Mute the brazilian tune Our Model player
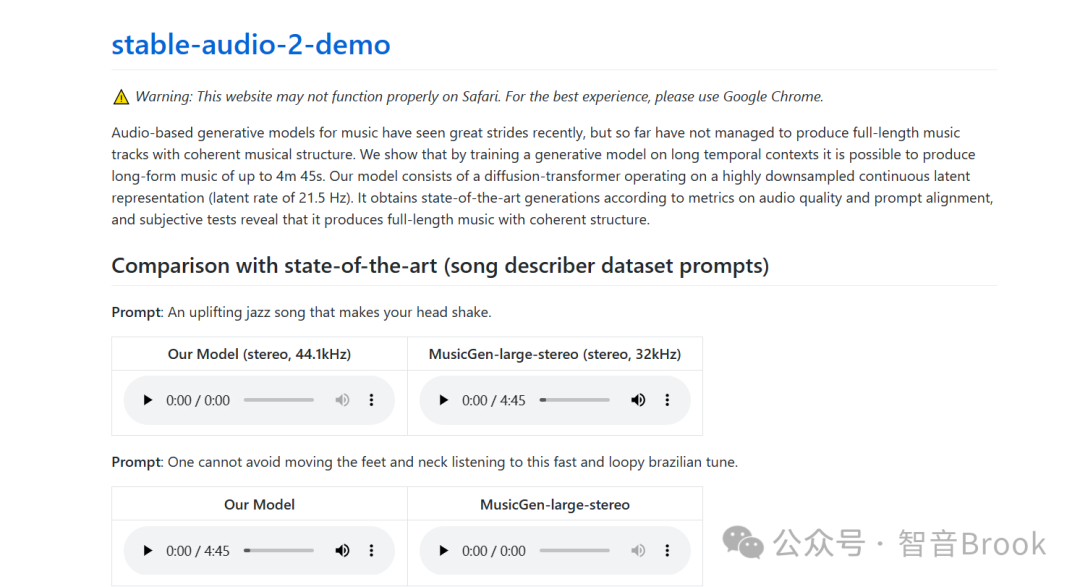This screenshot has height=587, width=1080. point(342,550)
